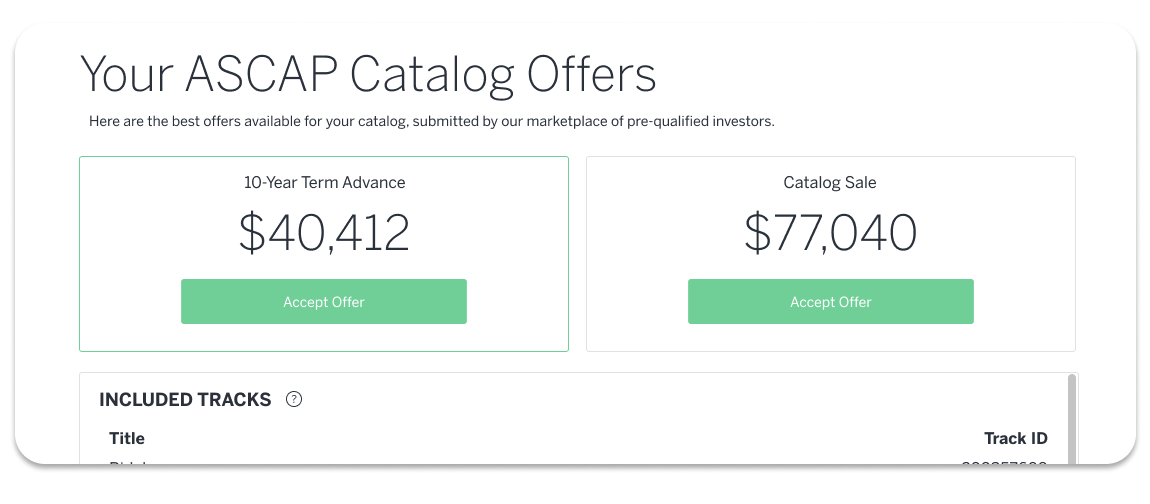Accept the Catalog Sale offer

[830, 302]
